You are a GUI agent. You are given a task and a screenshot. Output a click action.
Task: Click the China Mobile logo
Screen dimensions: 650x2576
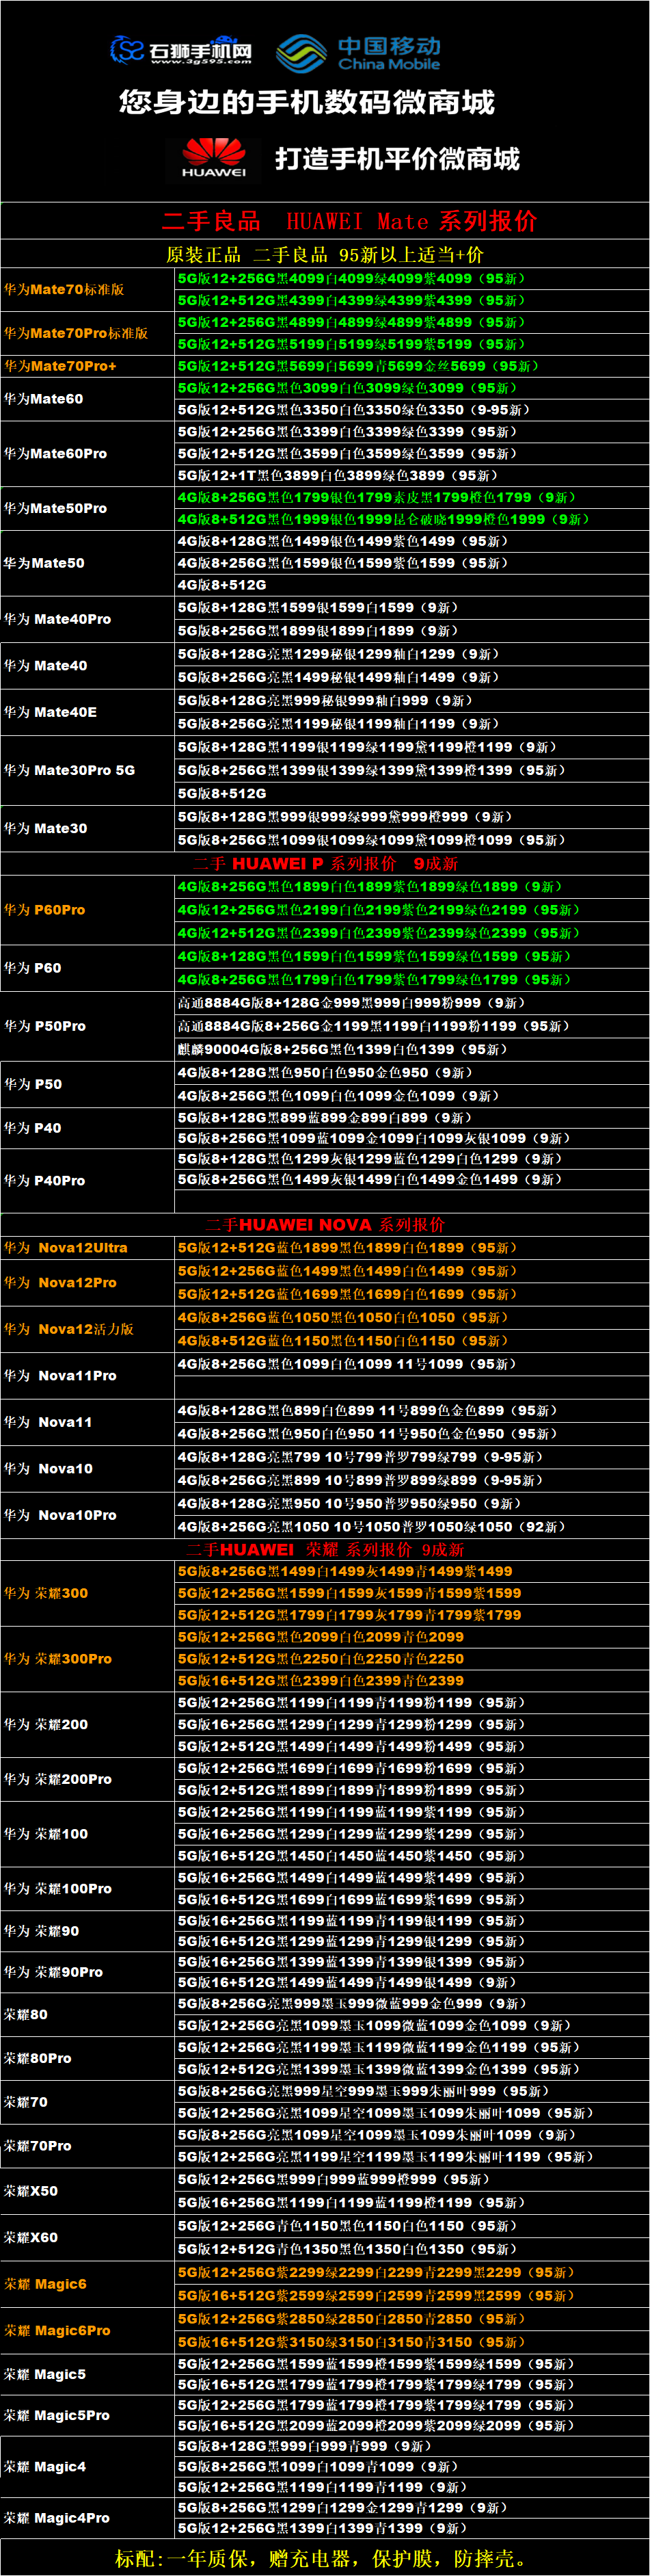point(358,53)
